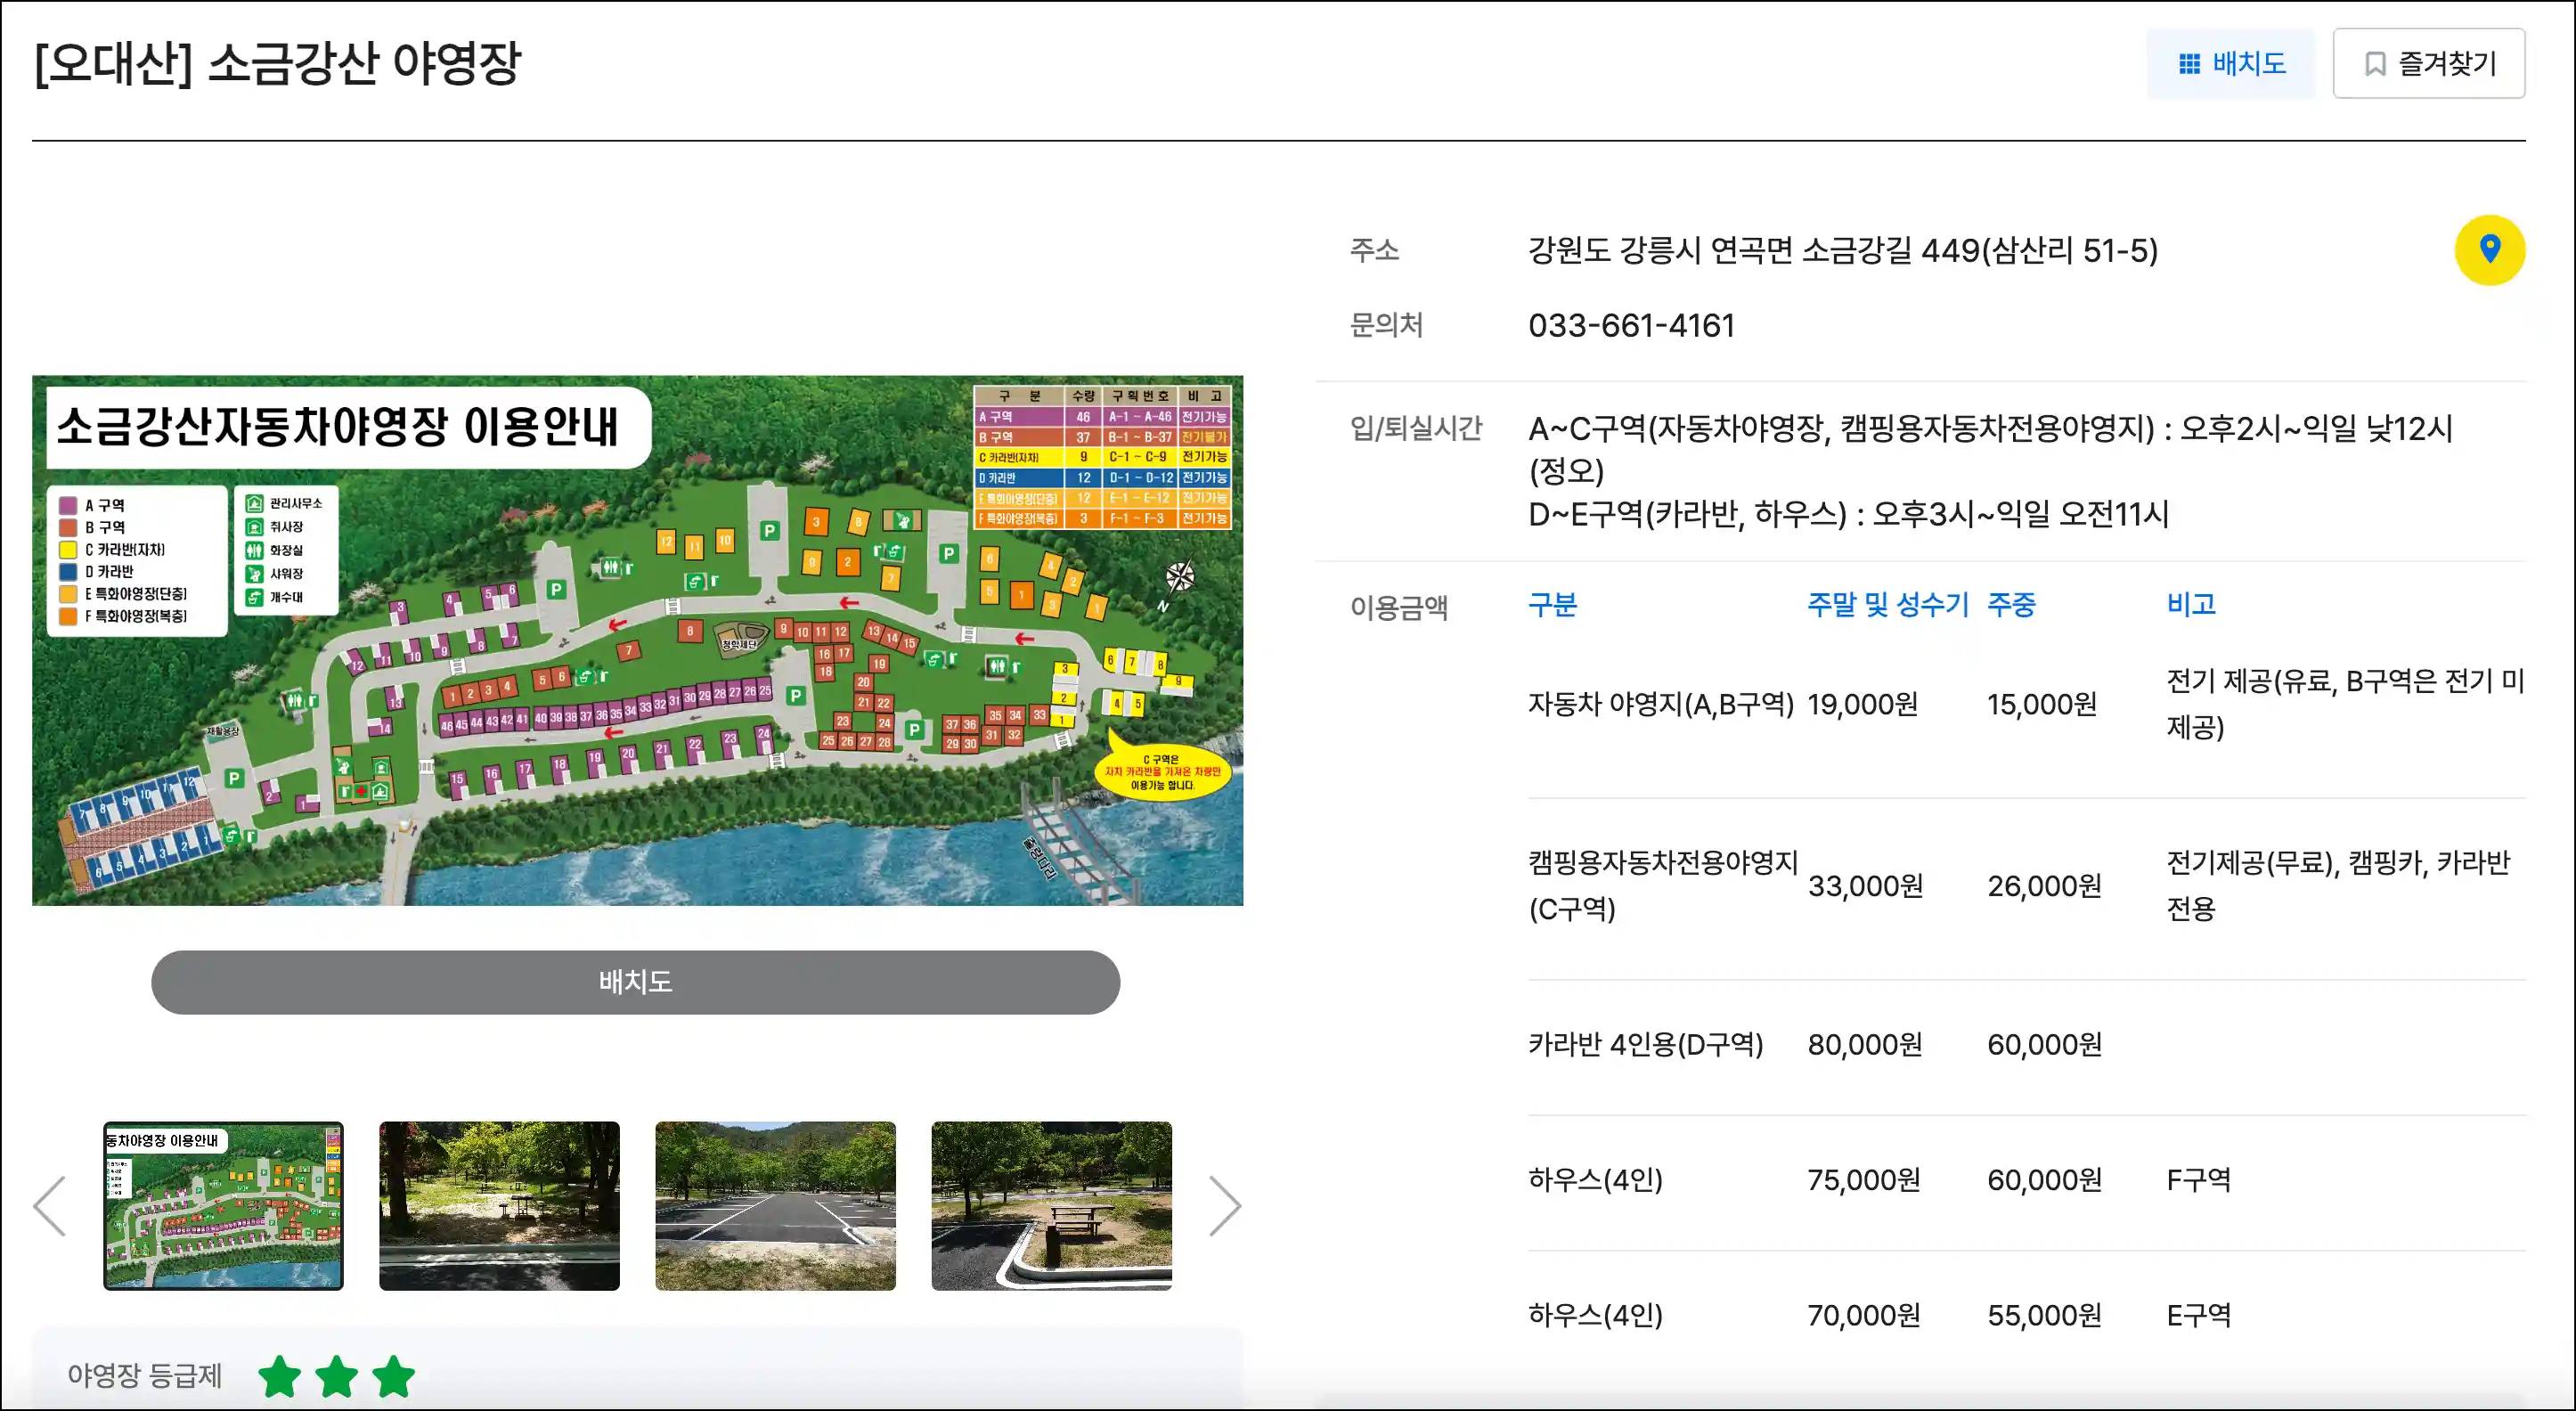
Task: Go to the next thumbnail with right arrow
Action: pos(1224,1205)
